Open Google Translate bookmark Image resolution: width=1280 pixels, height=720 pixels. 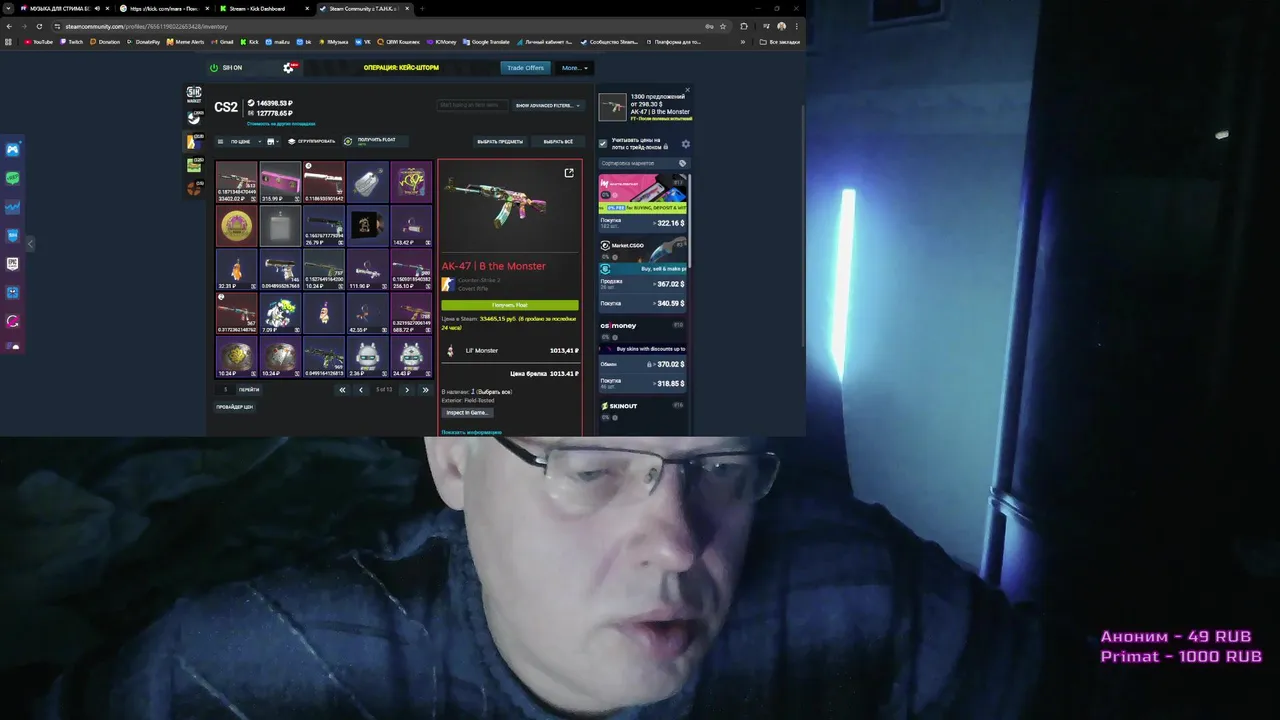coord(486,42)
